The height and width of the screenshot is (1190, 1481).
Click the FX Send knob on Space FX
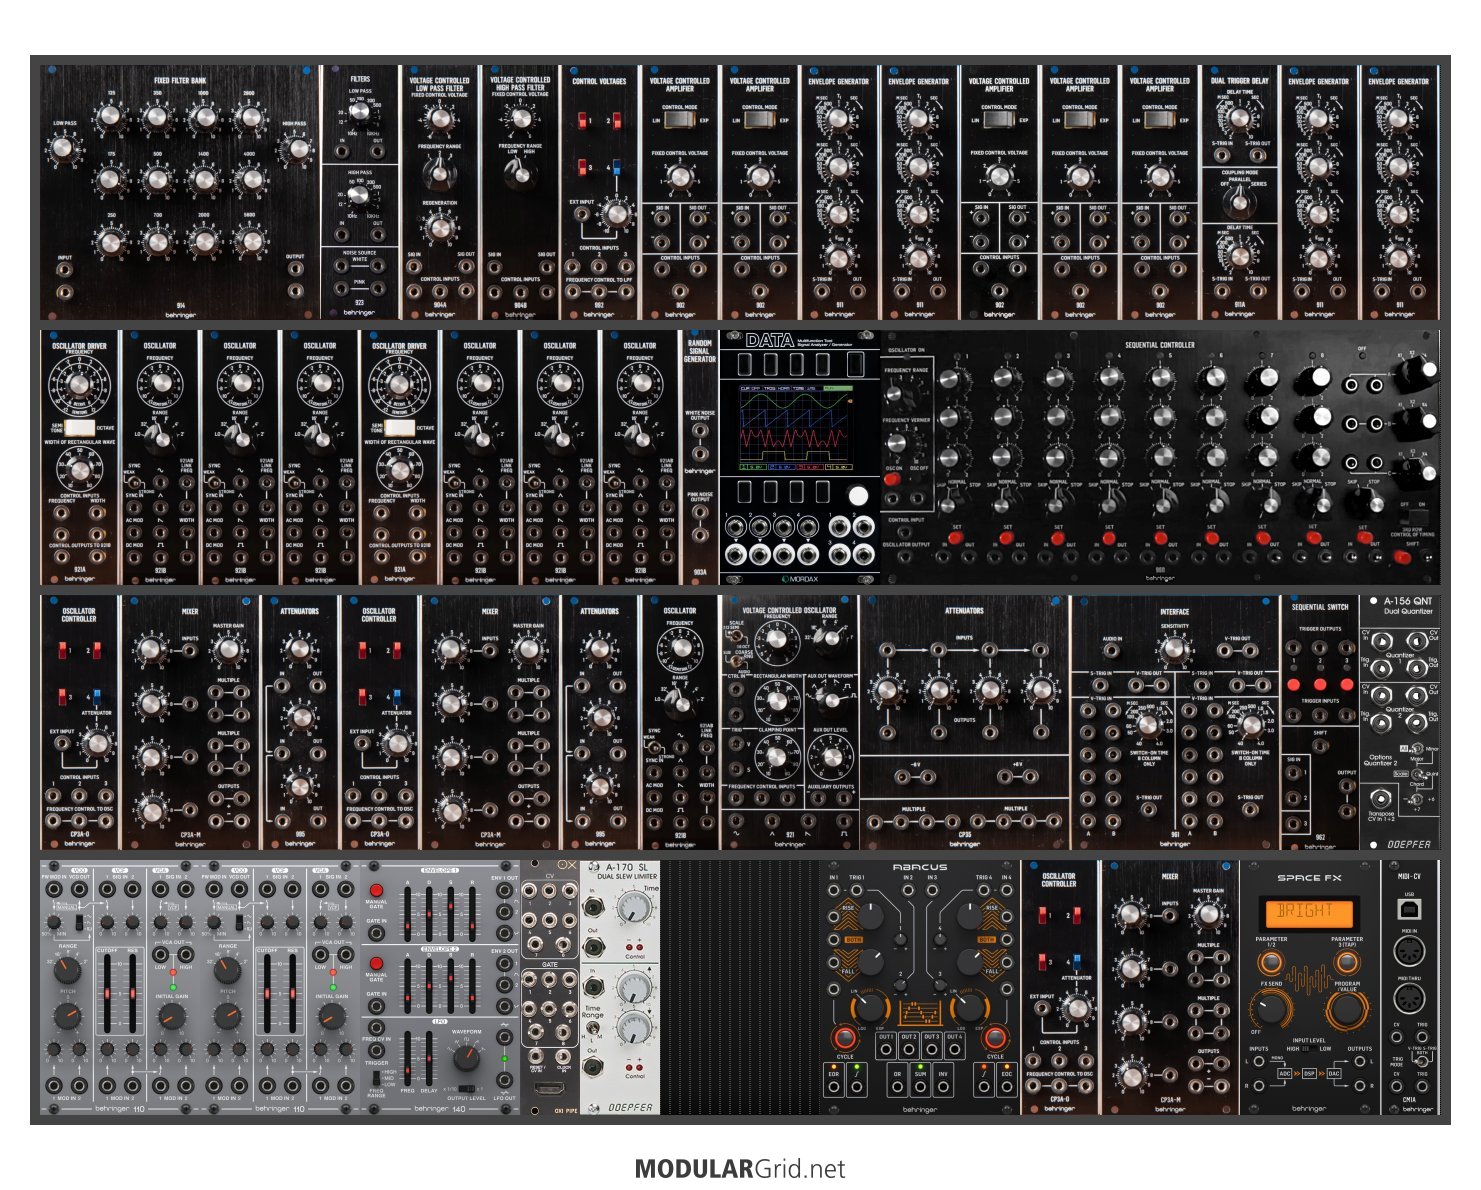pos(1272,1008)
